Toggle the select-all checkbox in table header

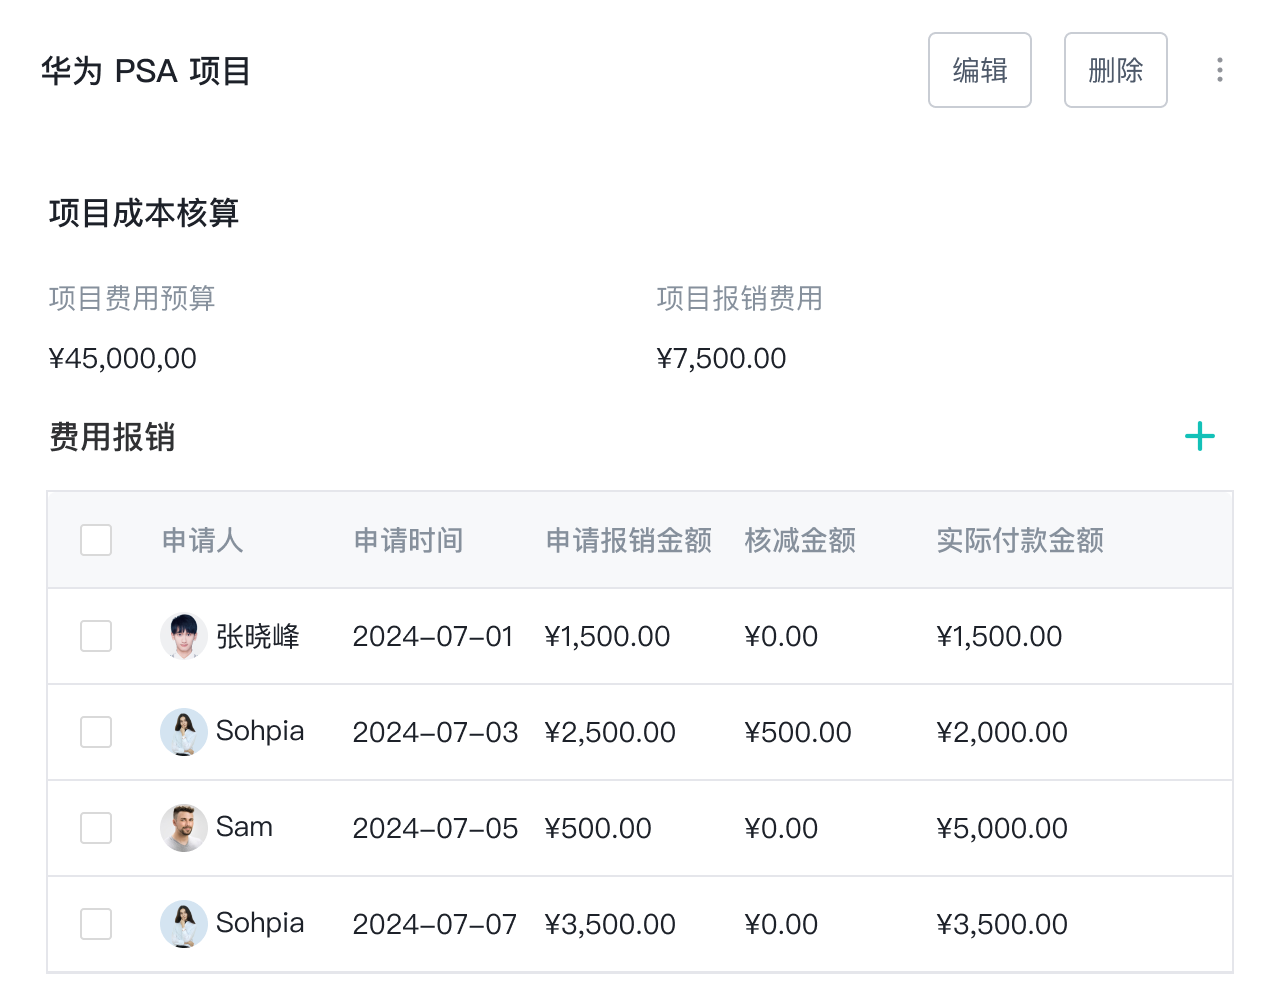click(96, 541)
